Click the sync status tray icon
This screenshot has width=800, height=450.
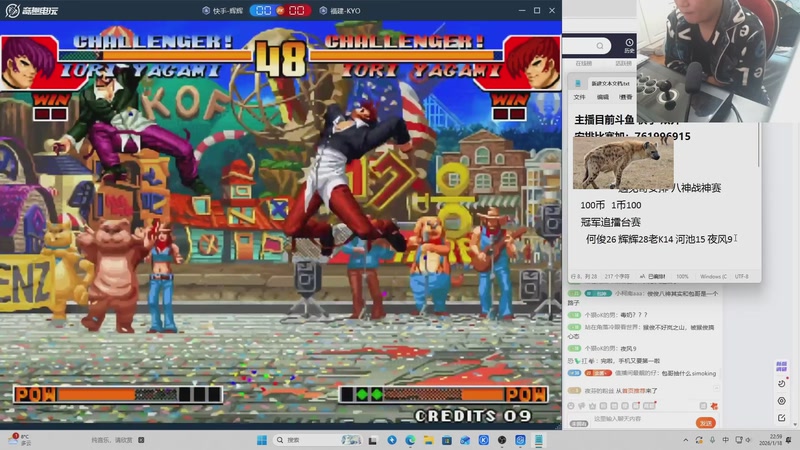(699, 440)
